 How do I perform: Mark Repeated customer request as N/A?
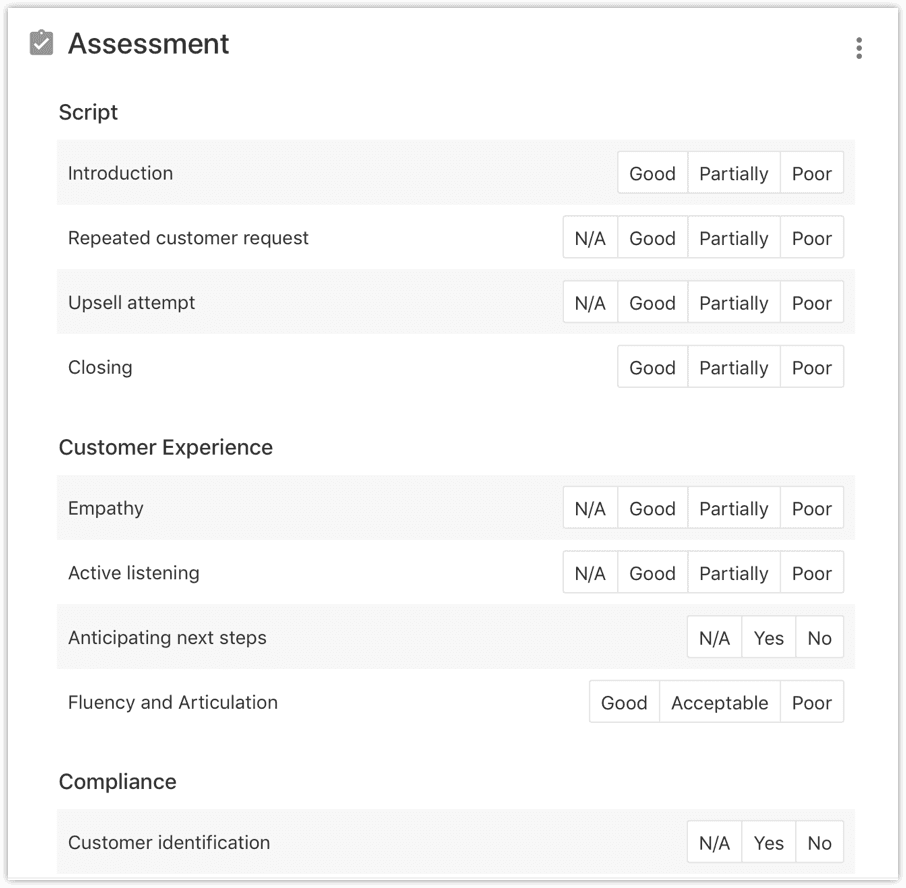[x=590, y=238]
